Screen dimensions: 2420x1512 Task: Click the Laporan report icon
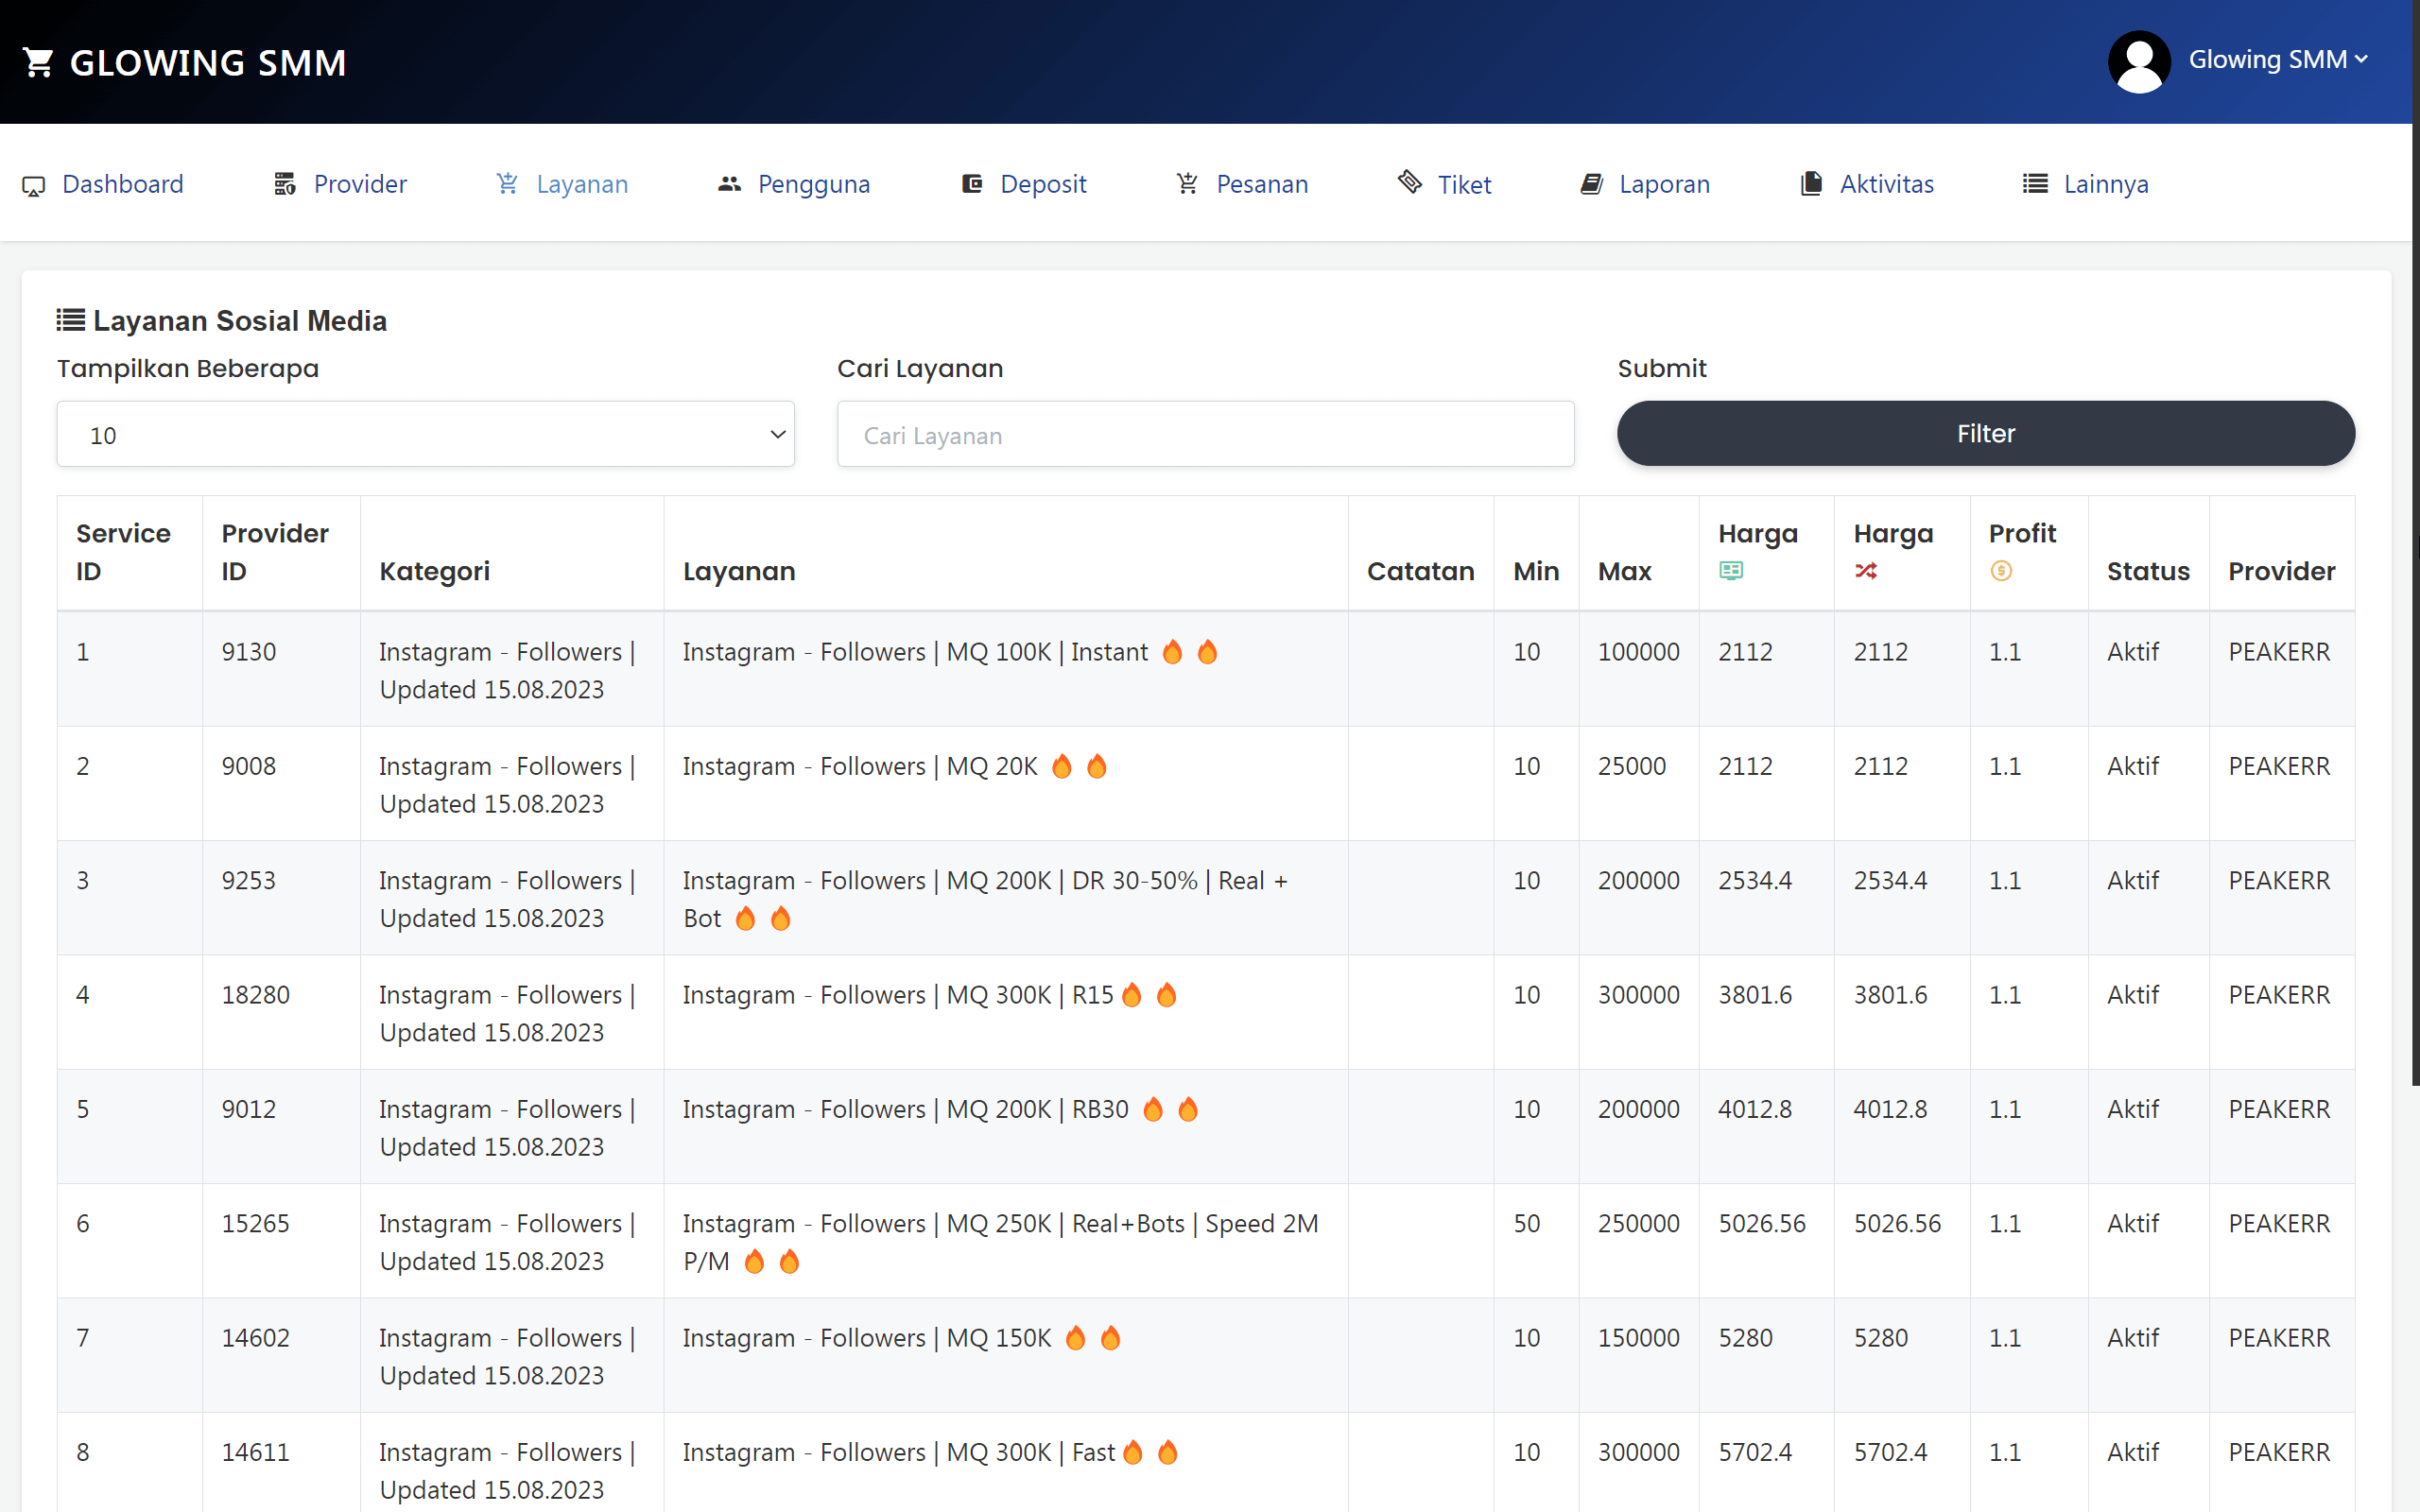click(x=1590, y=184)
